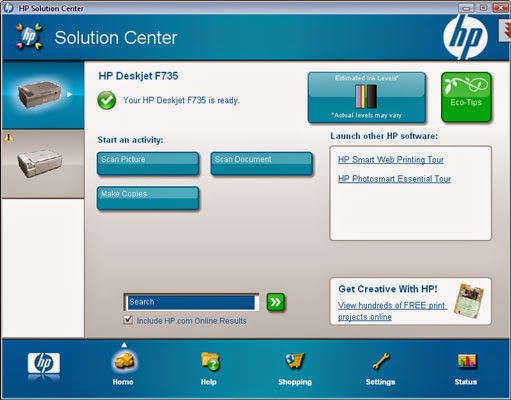Click the green search go arrow
Viewport: 511px width, 400px height.
coord(276,302)
